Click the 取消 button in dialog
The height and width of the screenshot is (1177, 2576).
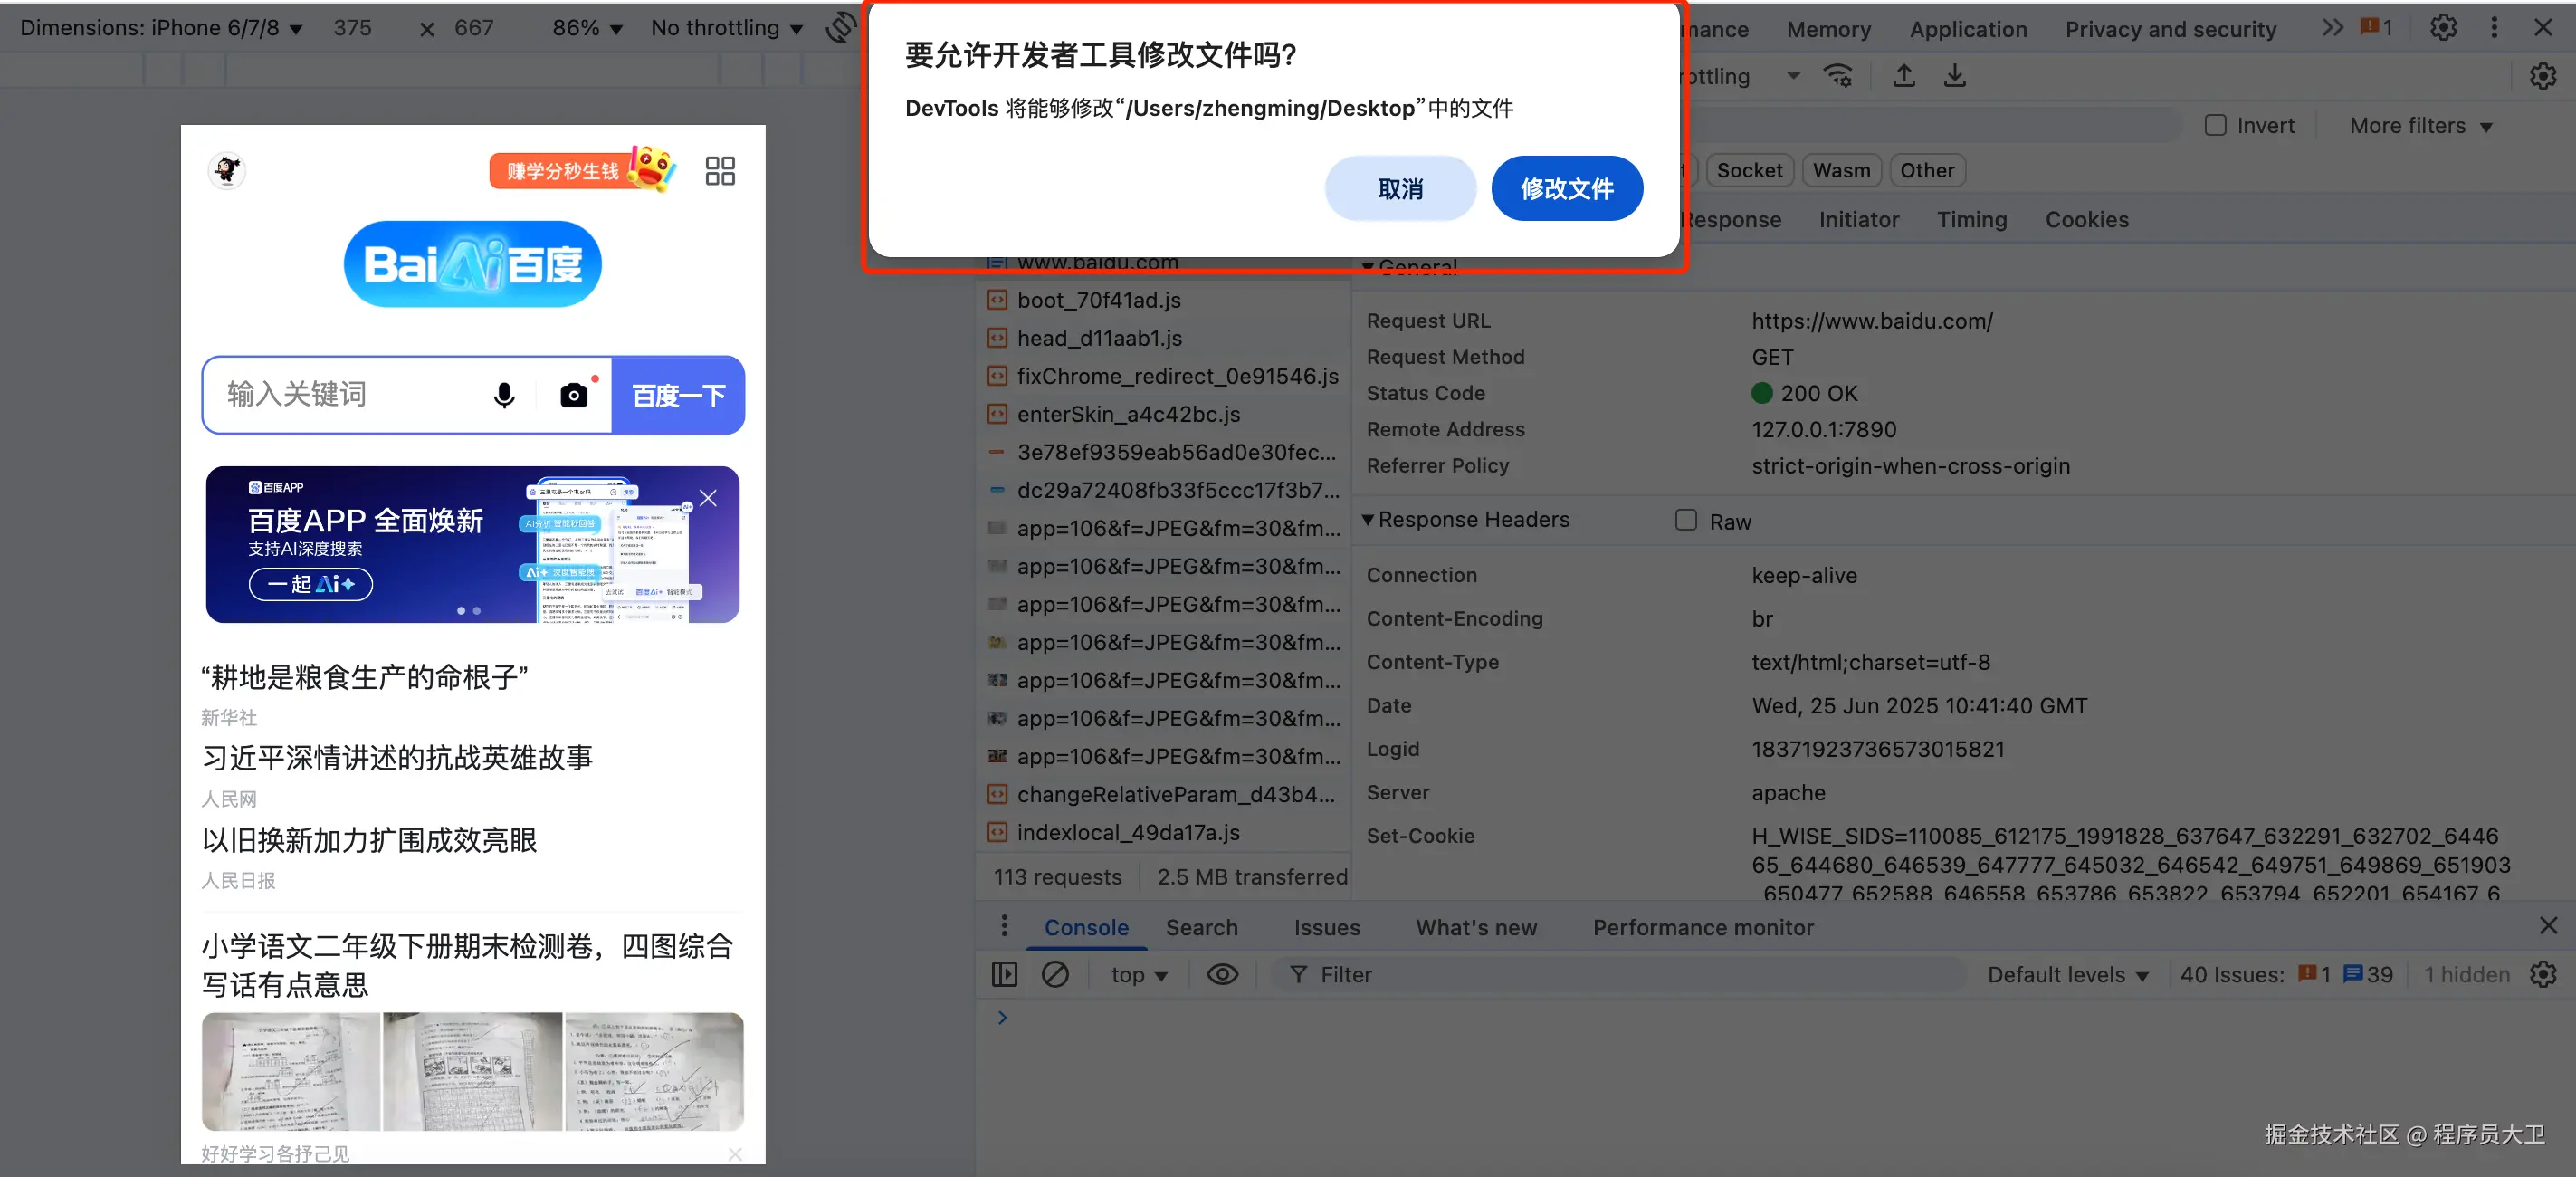[x=1399, y=188]
